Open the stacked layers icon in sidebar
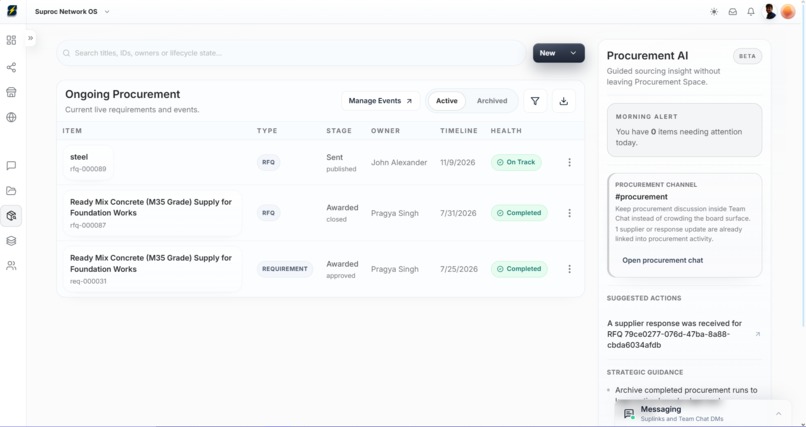This screenshot has height=427, width=806. click(x=11, y=240)
